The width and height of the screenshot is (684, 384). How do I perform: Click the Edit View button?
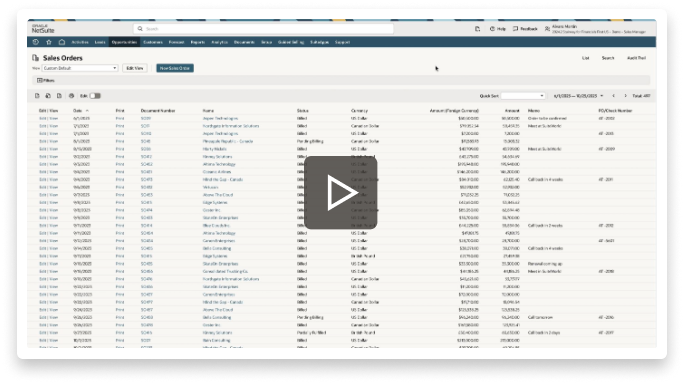click(x=135, y=68)
